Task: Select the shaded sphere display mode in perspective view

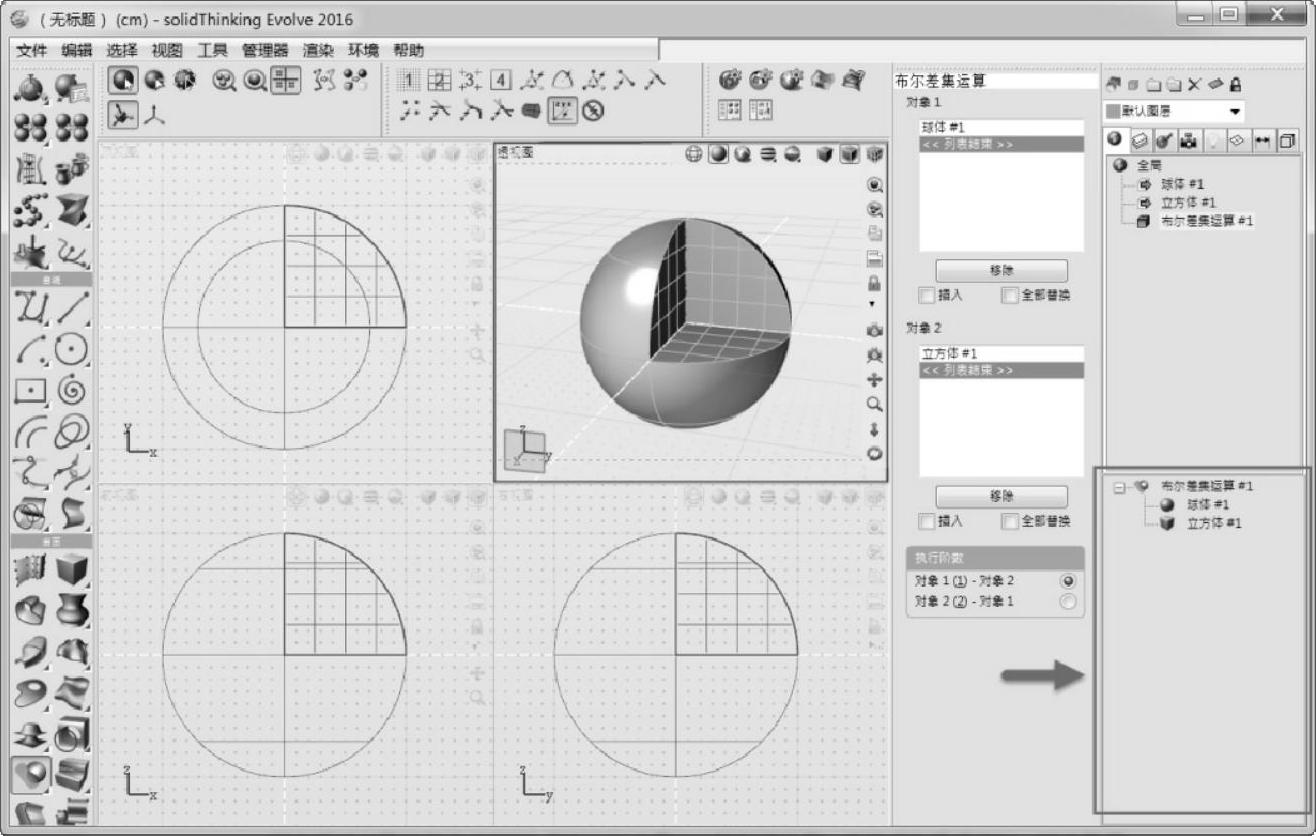Action: [x=718, y=154]
